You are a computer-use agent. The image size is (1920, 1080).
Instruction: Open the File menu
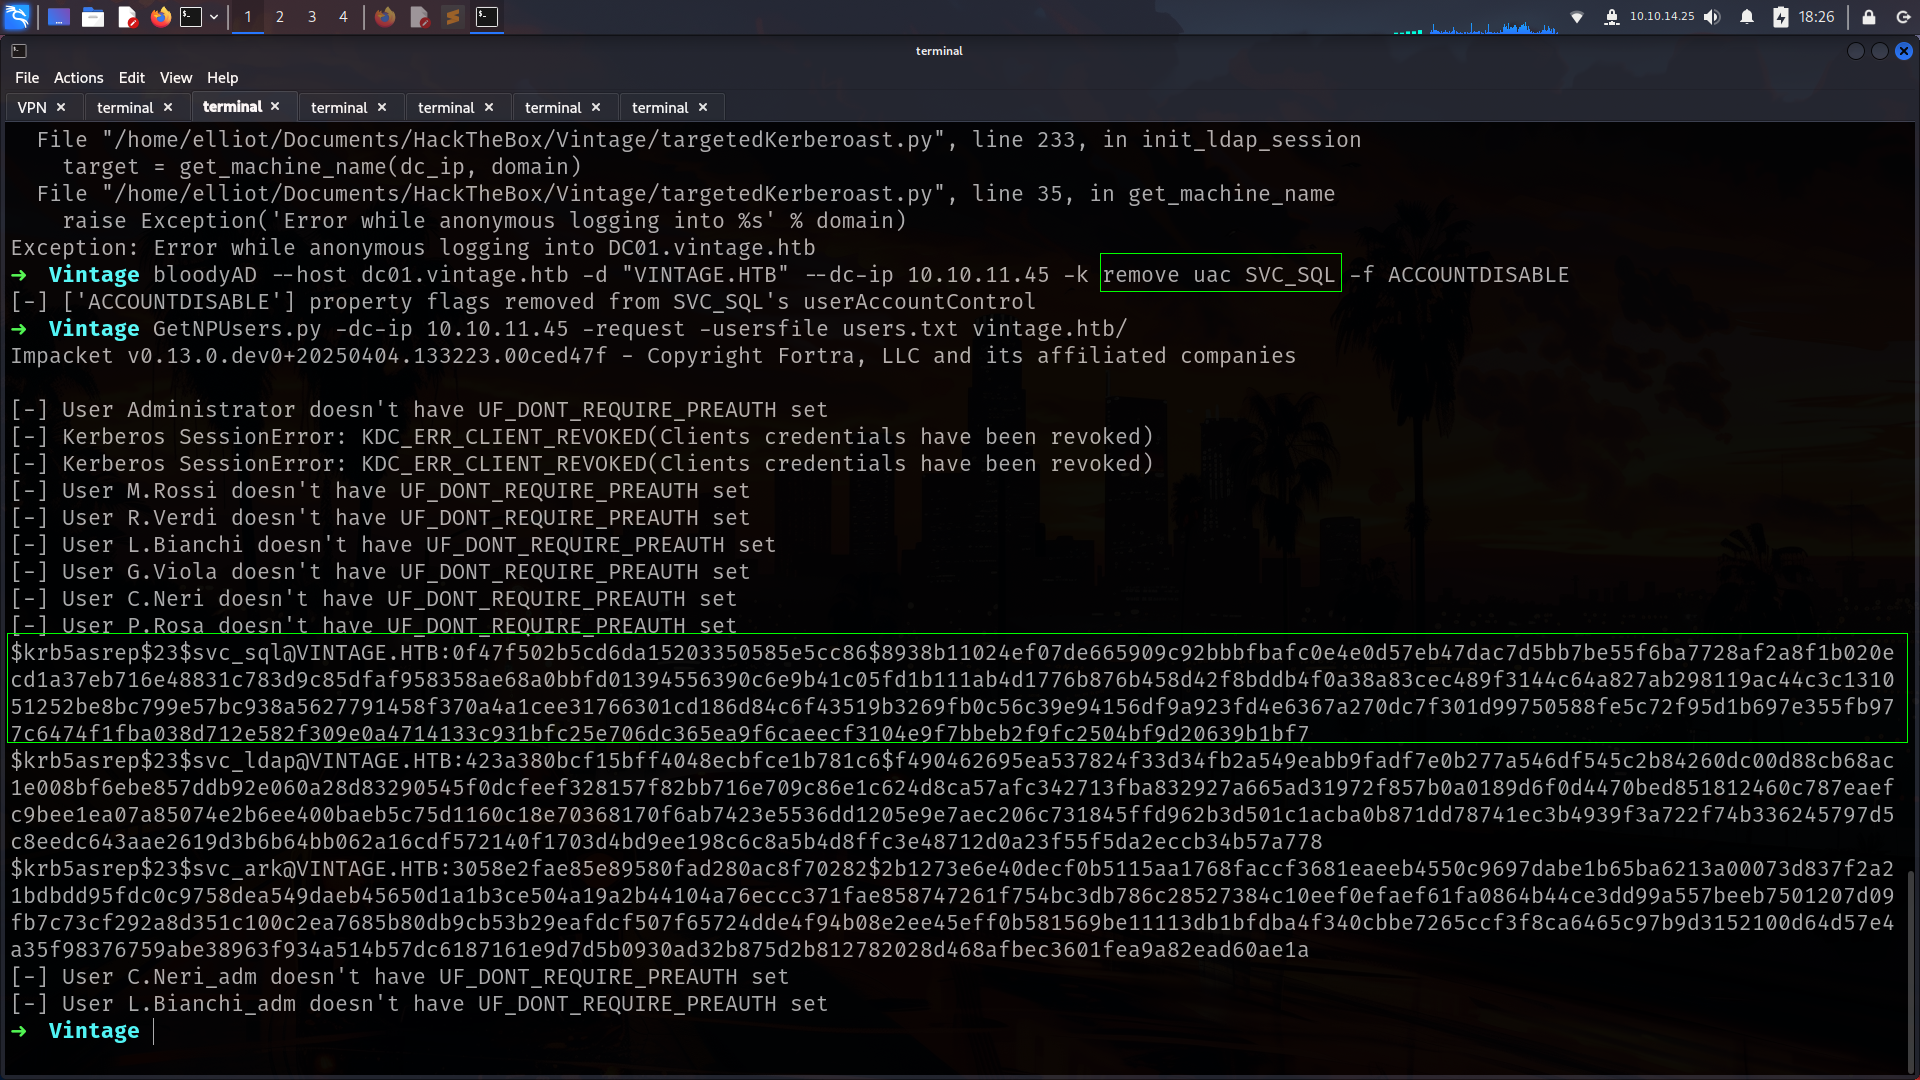click(x=27, y=78)
